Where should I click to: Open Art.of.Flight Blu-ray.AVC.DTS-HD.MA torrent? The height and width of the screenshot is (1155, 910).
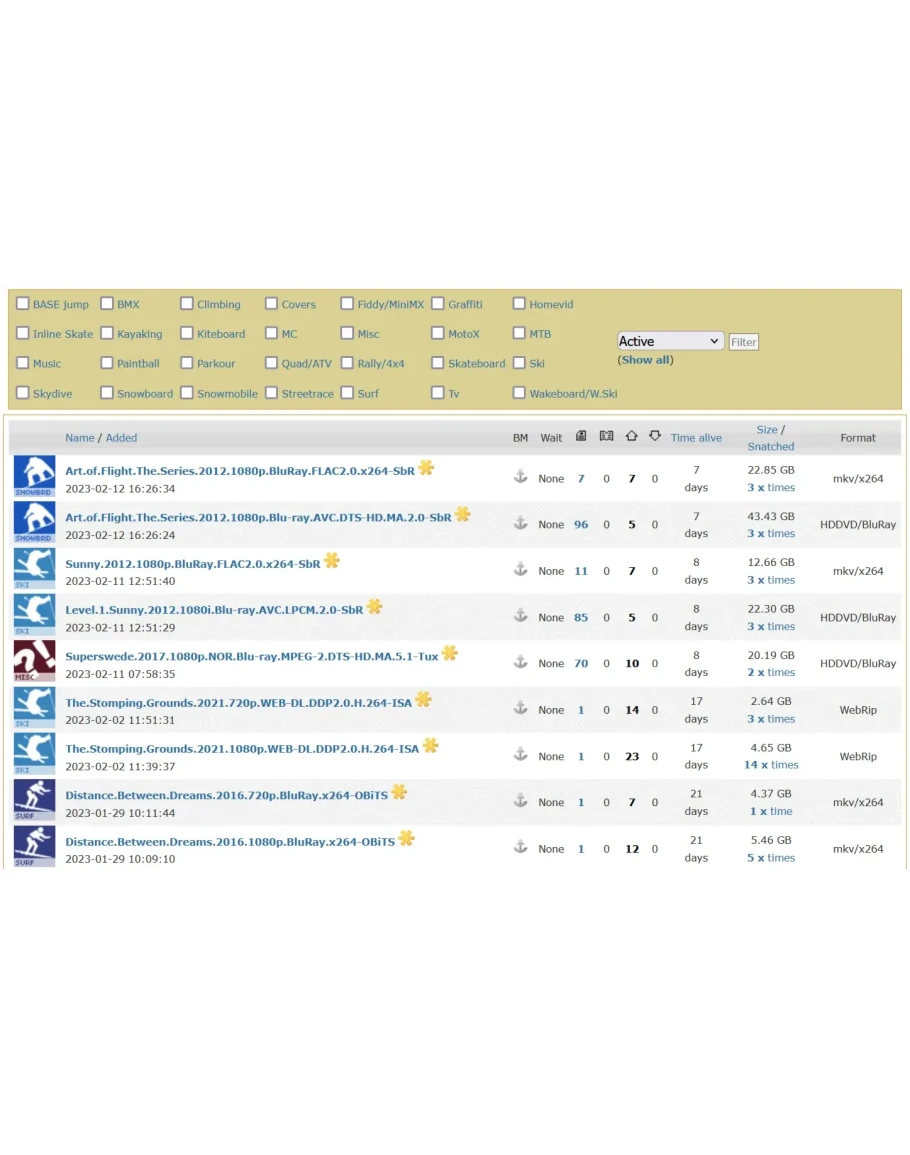pos(258,517)
